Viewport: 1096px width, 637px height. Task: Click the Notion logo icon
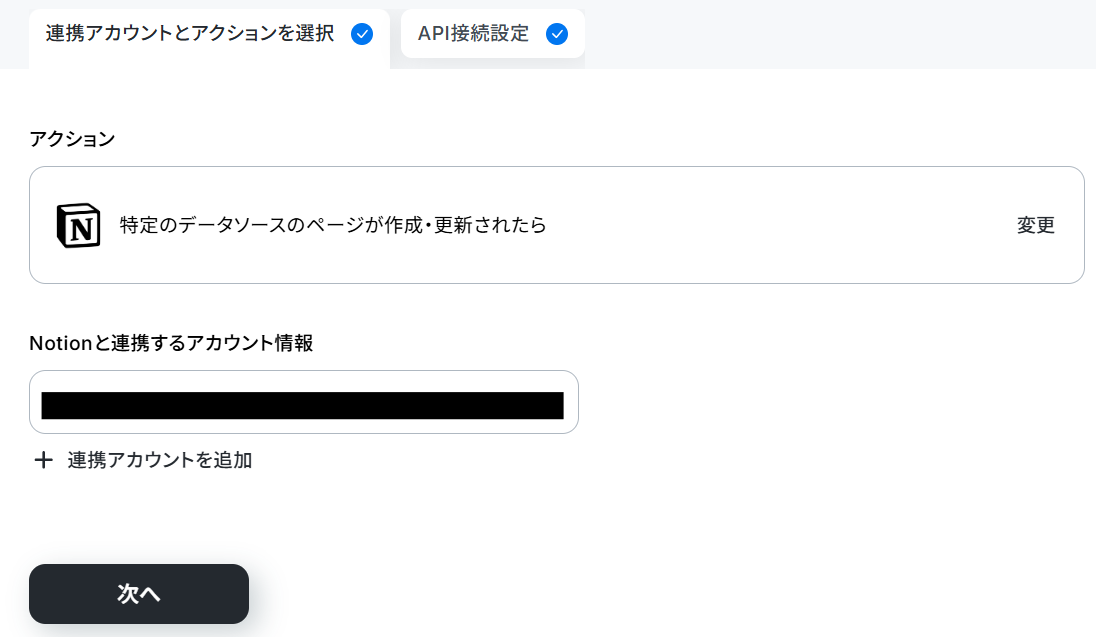(78, 225)
